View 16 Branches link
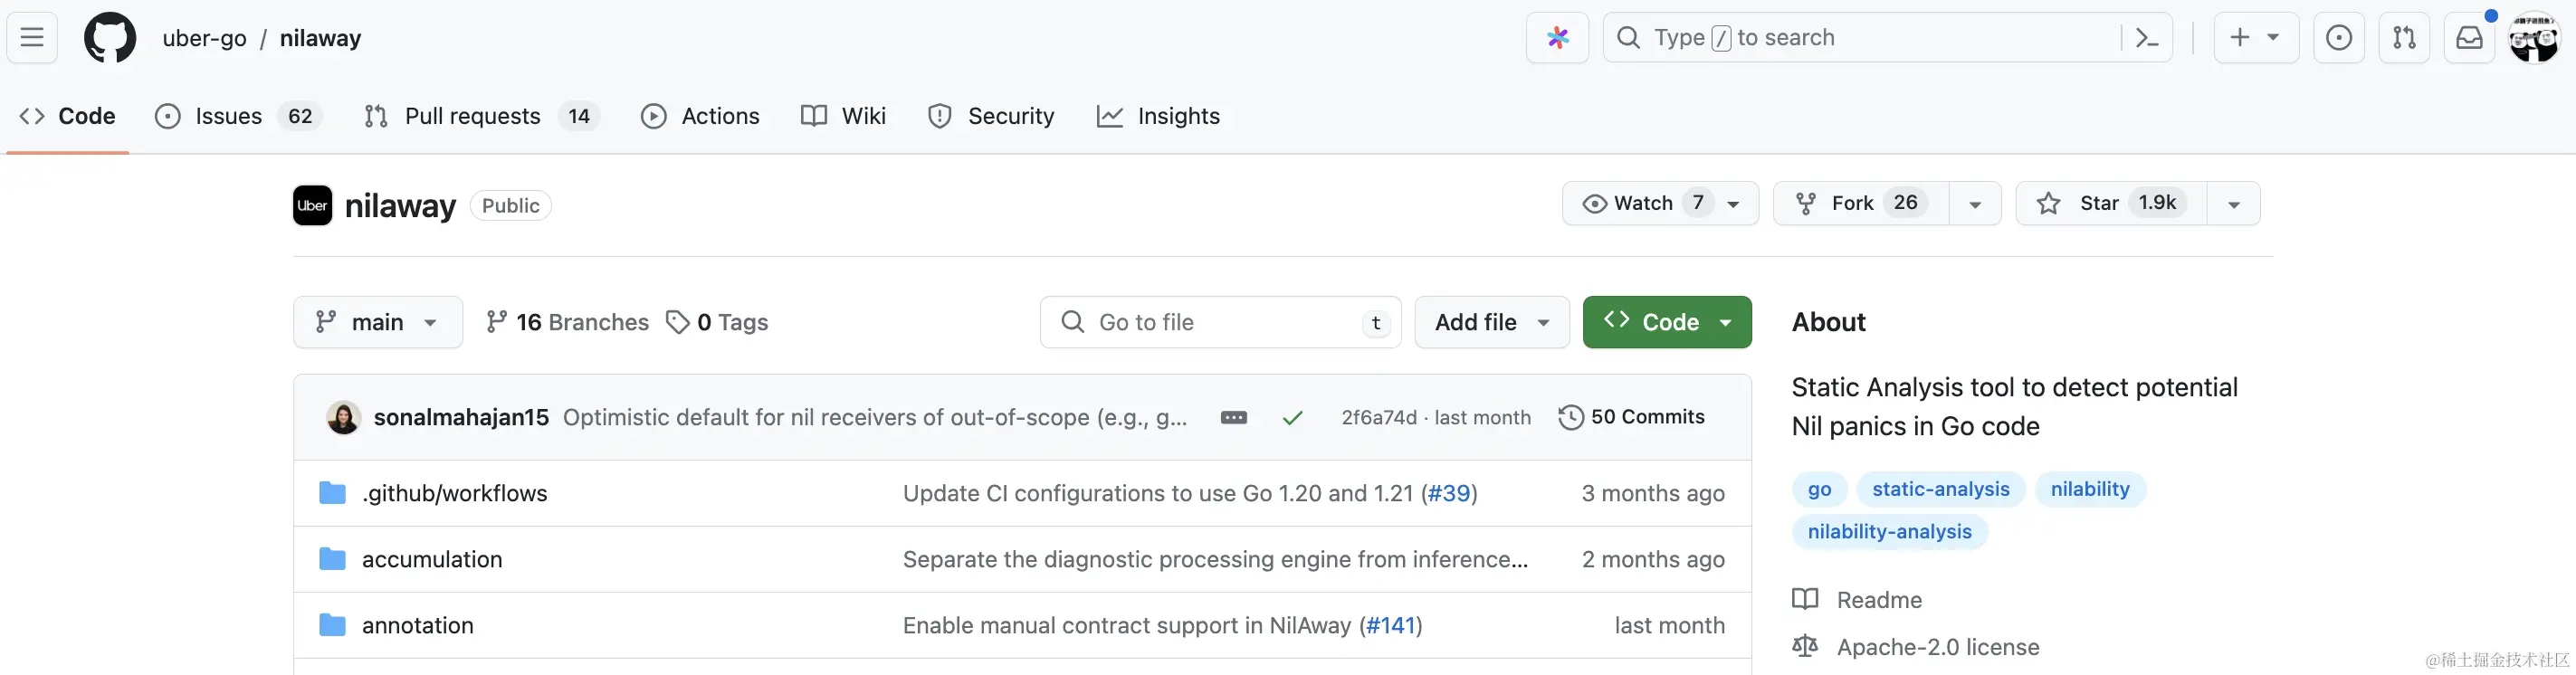2576x675 pixels. [567, 322]
